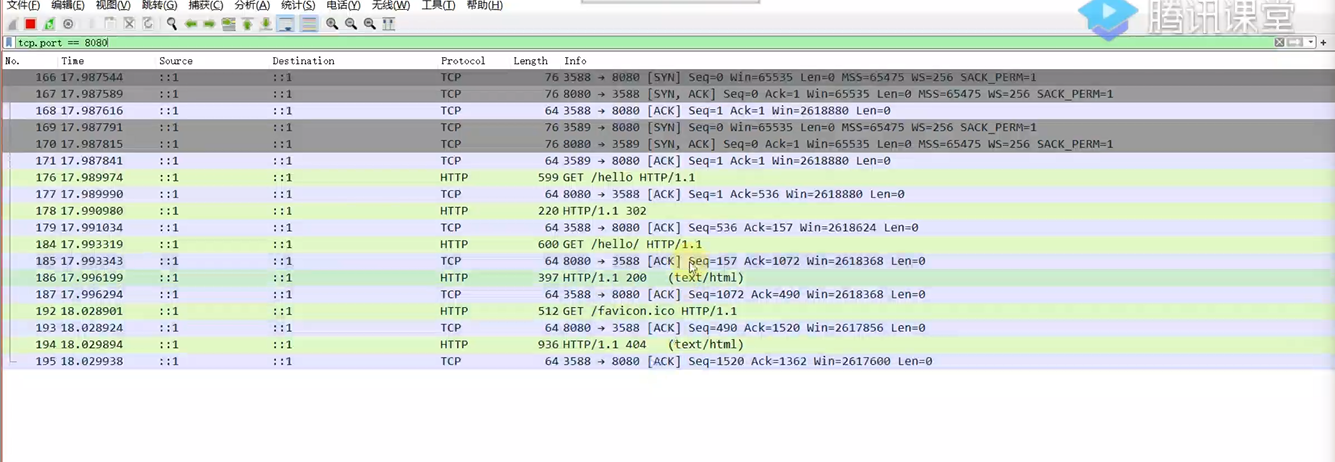Select packet 187 ACK Seq=1072 Ack=490

point(667,294)
